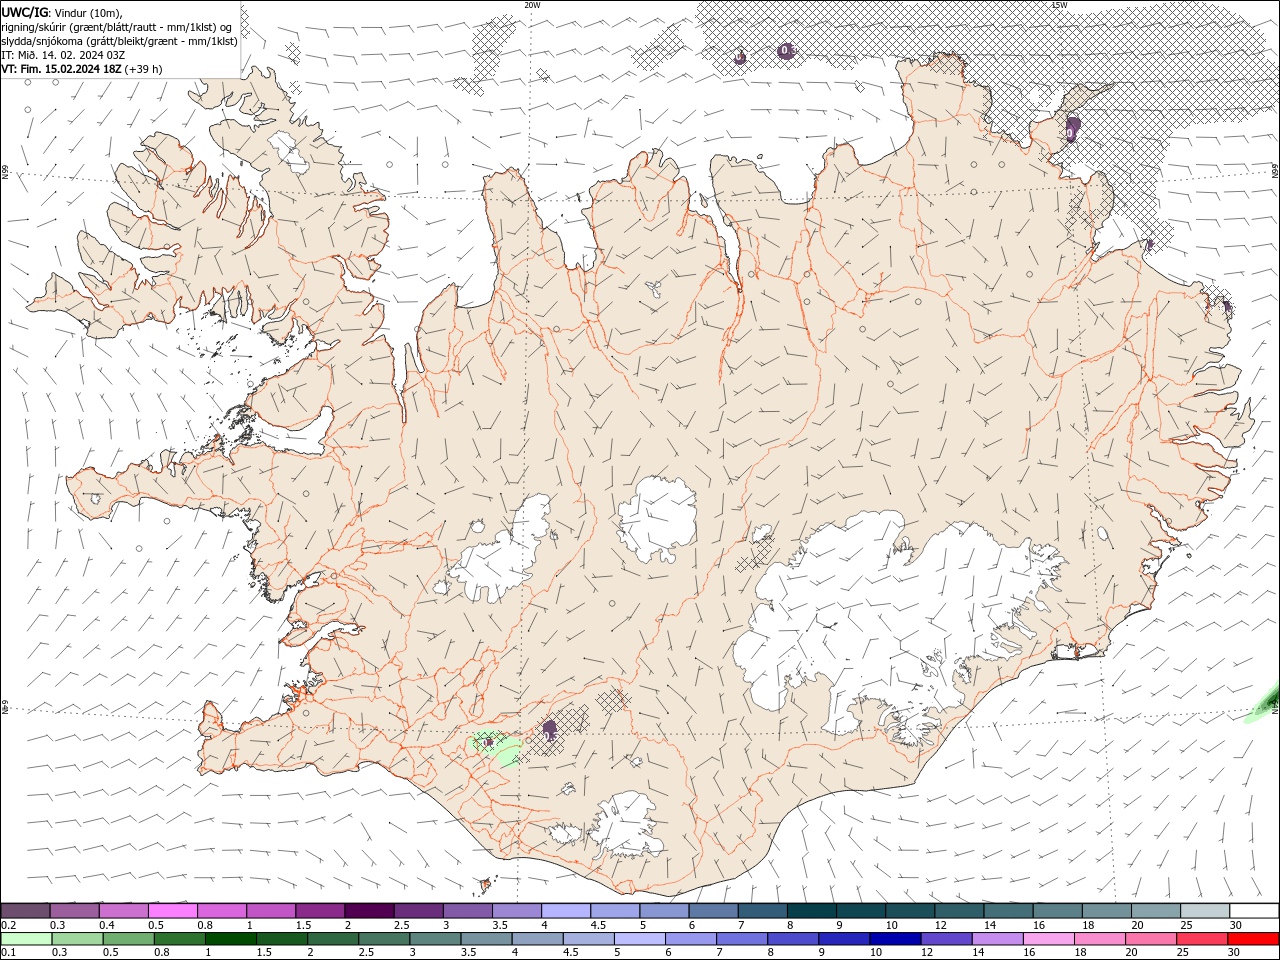The height and width of the screenshot is (960, 1280).
Task: Select the blue-grey 4 swatch in rain legend
Action: [x=538, y=939]
